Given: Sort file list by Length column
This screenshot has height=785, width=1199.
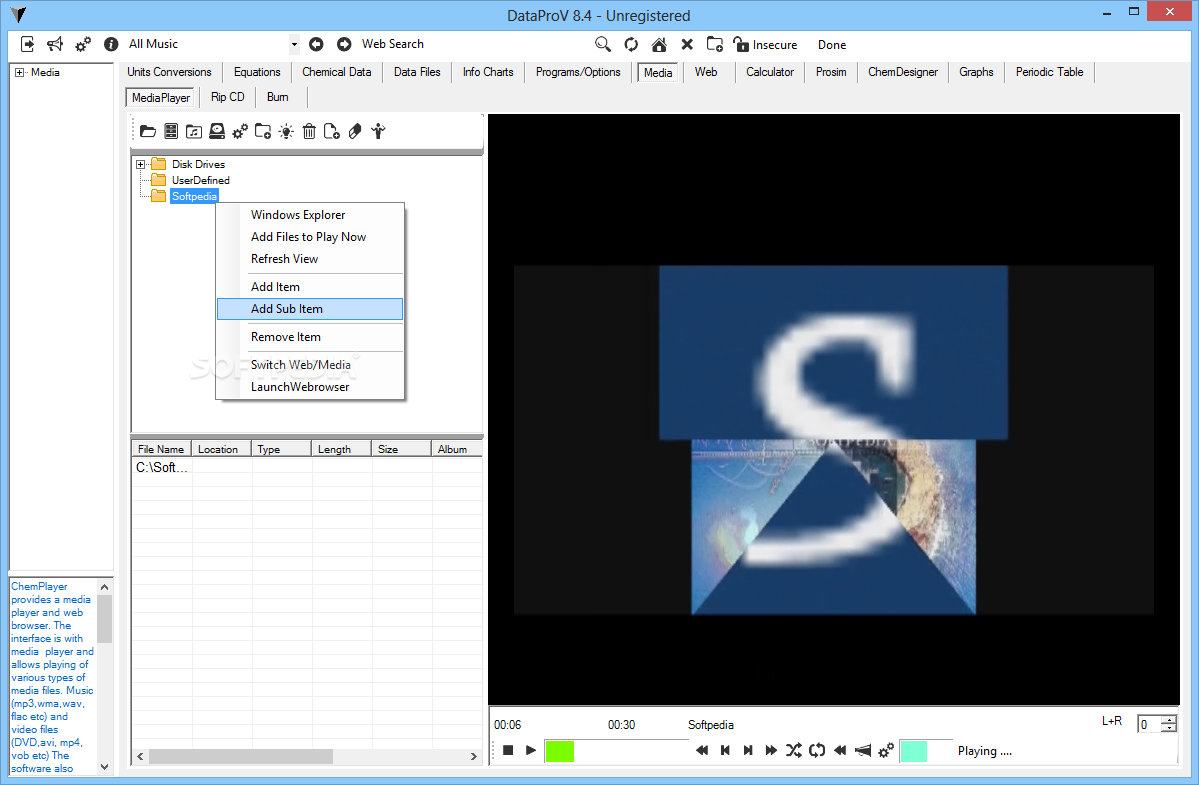Looking at the screenshot, I should [x=342, y=449].
